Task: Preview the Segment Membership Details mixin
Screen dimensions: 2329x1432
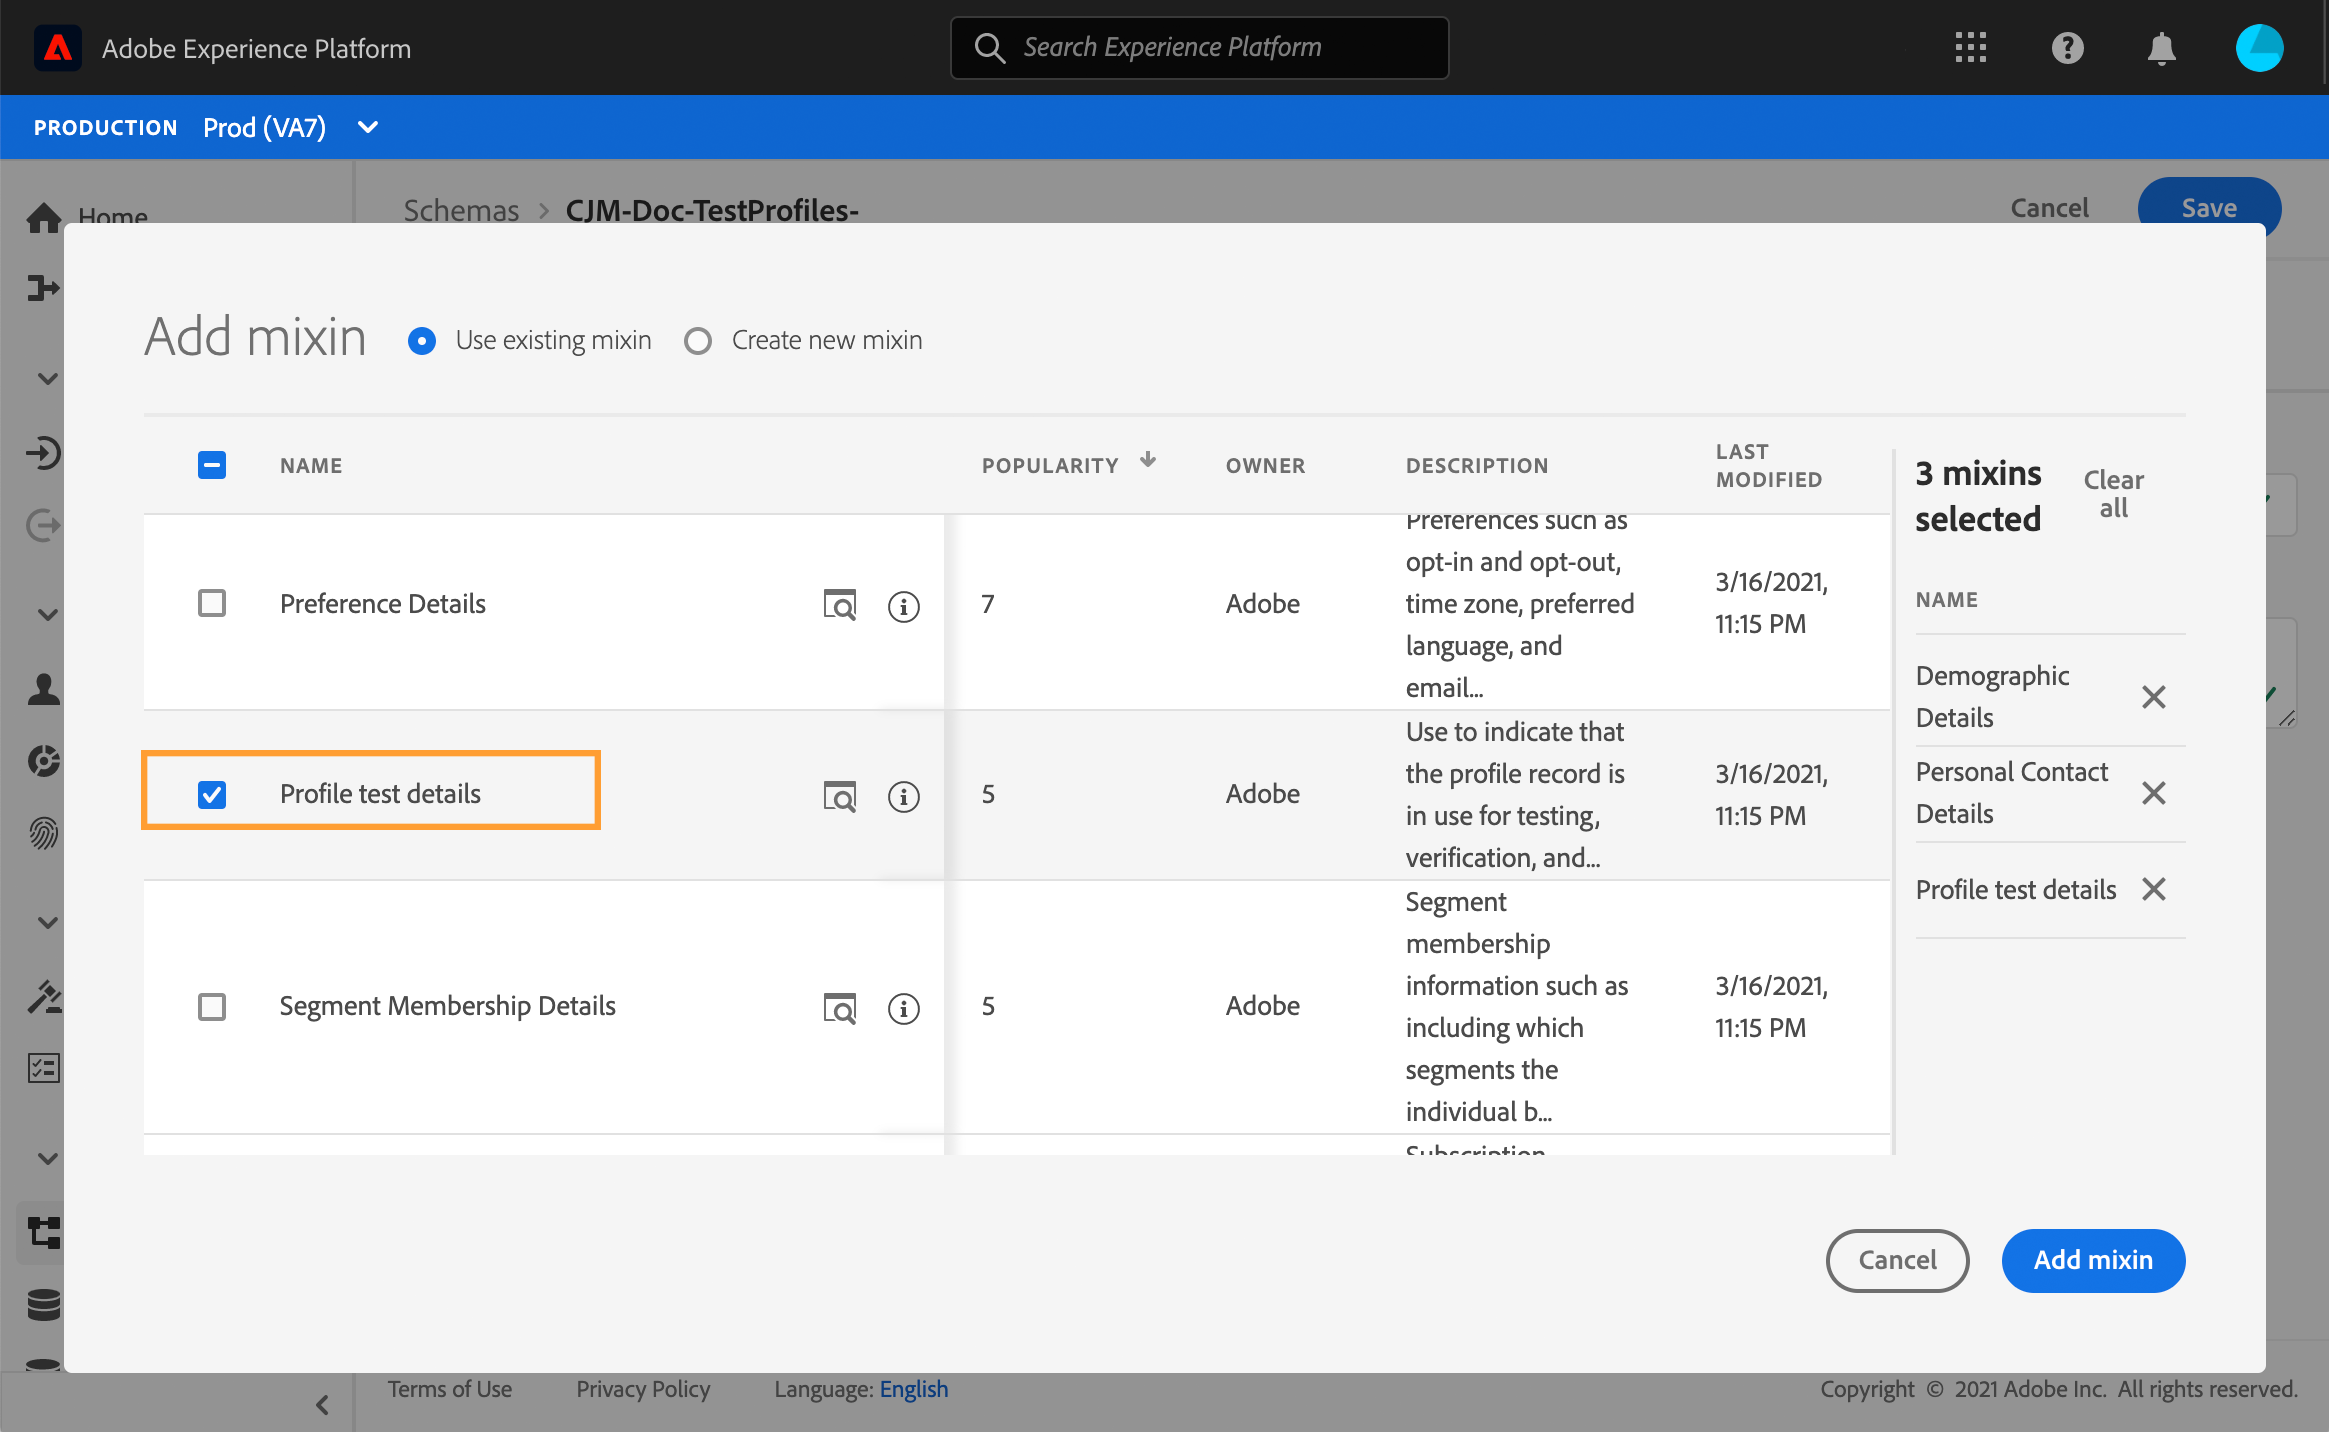Action: pos(839,1009)
